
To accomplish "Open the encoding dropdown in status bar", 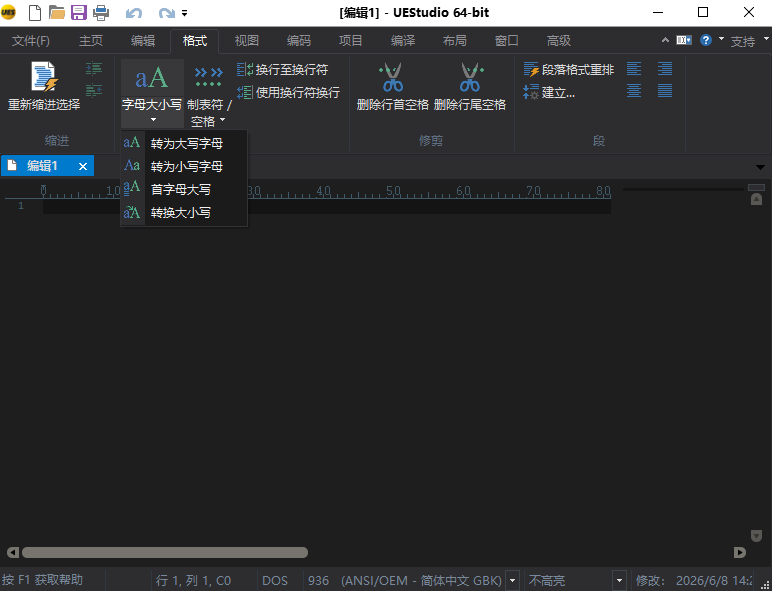I will pos(513,580).
